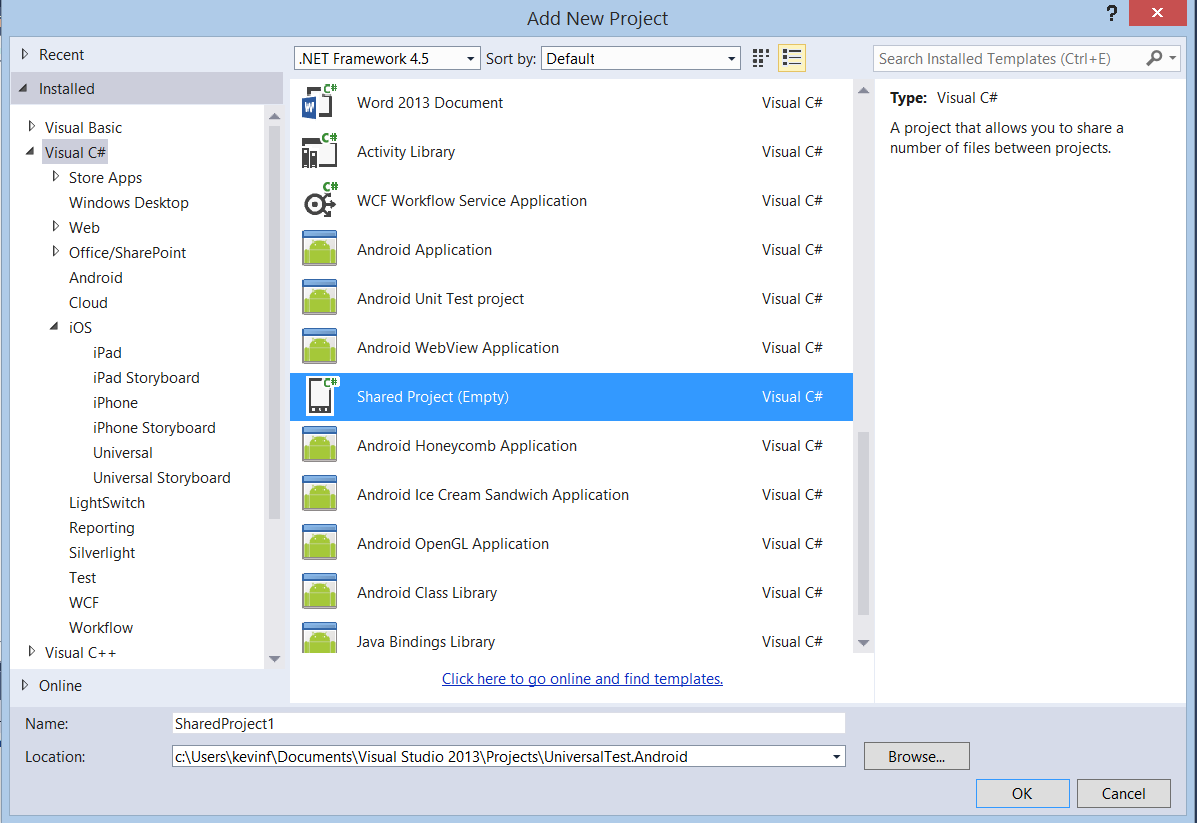The height and width of the screenshot is (823, 1197).
Task: Click the Android WebView Application icon
Action: (x=320, y=347)
